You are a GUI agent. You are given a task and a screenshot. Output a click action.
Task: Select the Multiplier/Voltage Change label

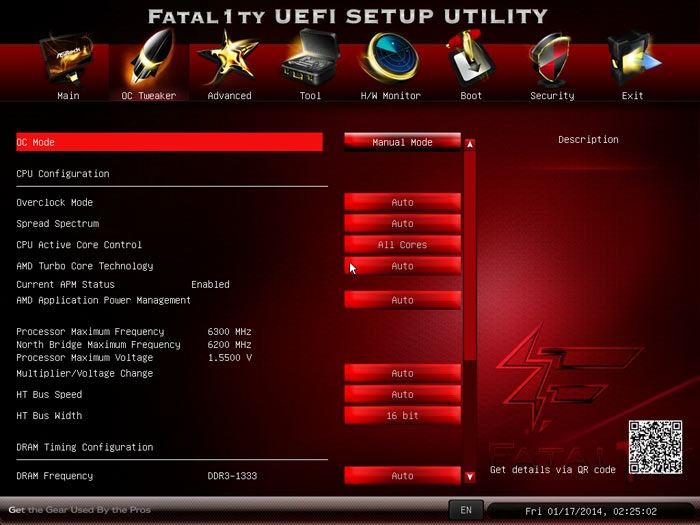pos(85,373)
